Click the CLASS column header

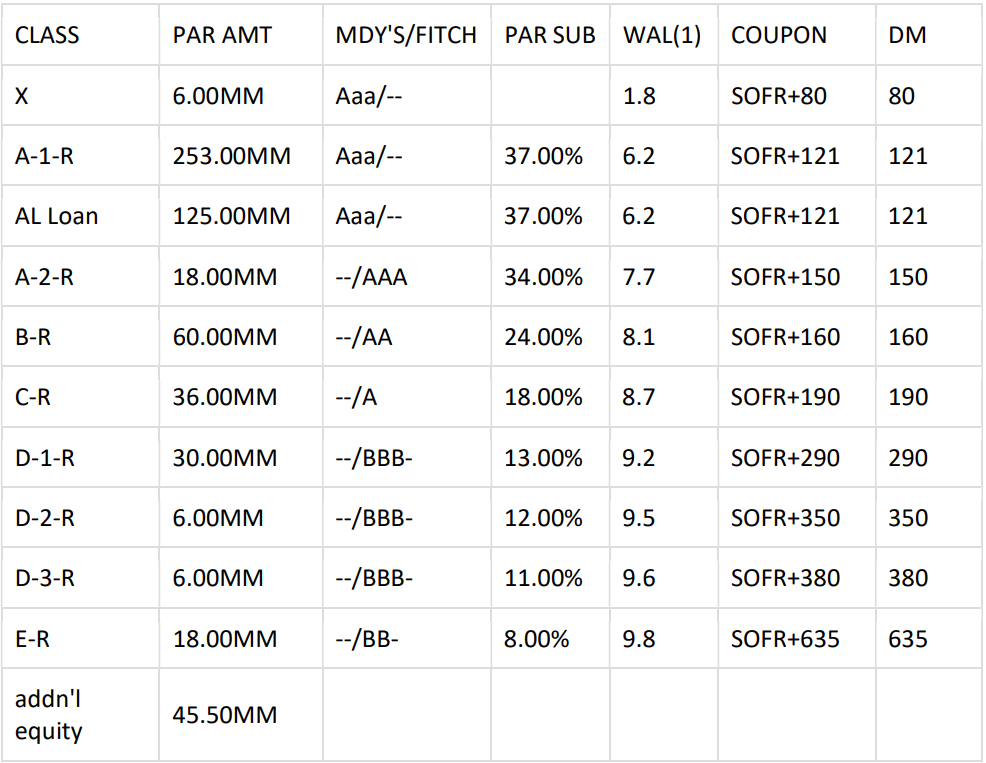47,36
